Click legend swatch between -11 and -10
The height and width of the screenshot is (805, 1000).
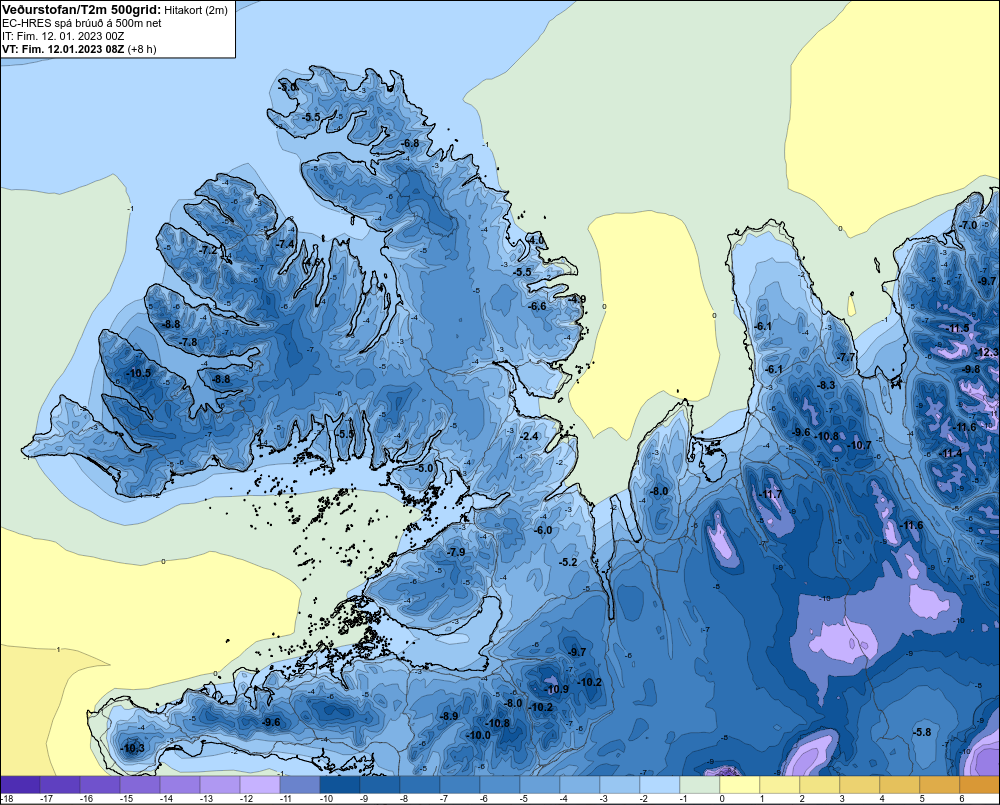coord(300,785)
